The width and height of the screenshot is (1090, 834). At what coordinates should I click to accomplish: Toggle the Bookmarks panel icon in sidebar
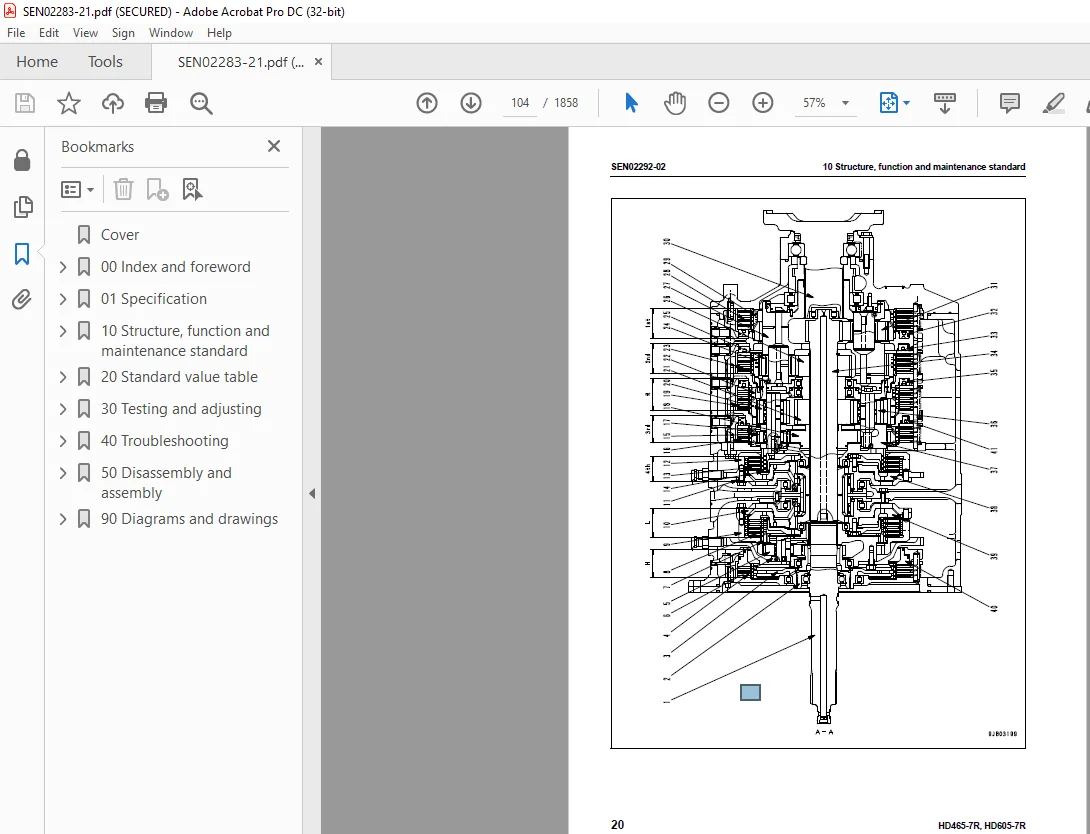22,254
